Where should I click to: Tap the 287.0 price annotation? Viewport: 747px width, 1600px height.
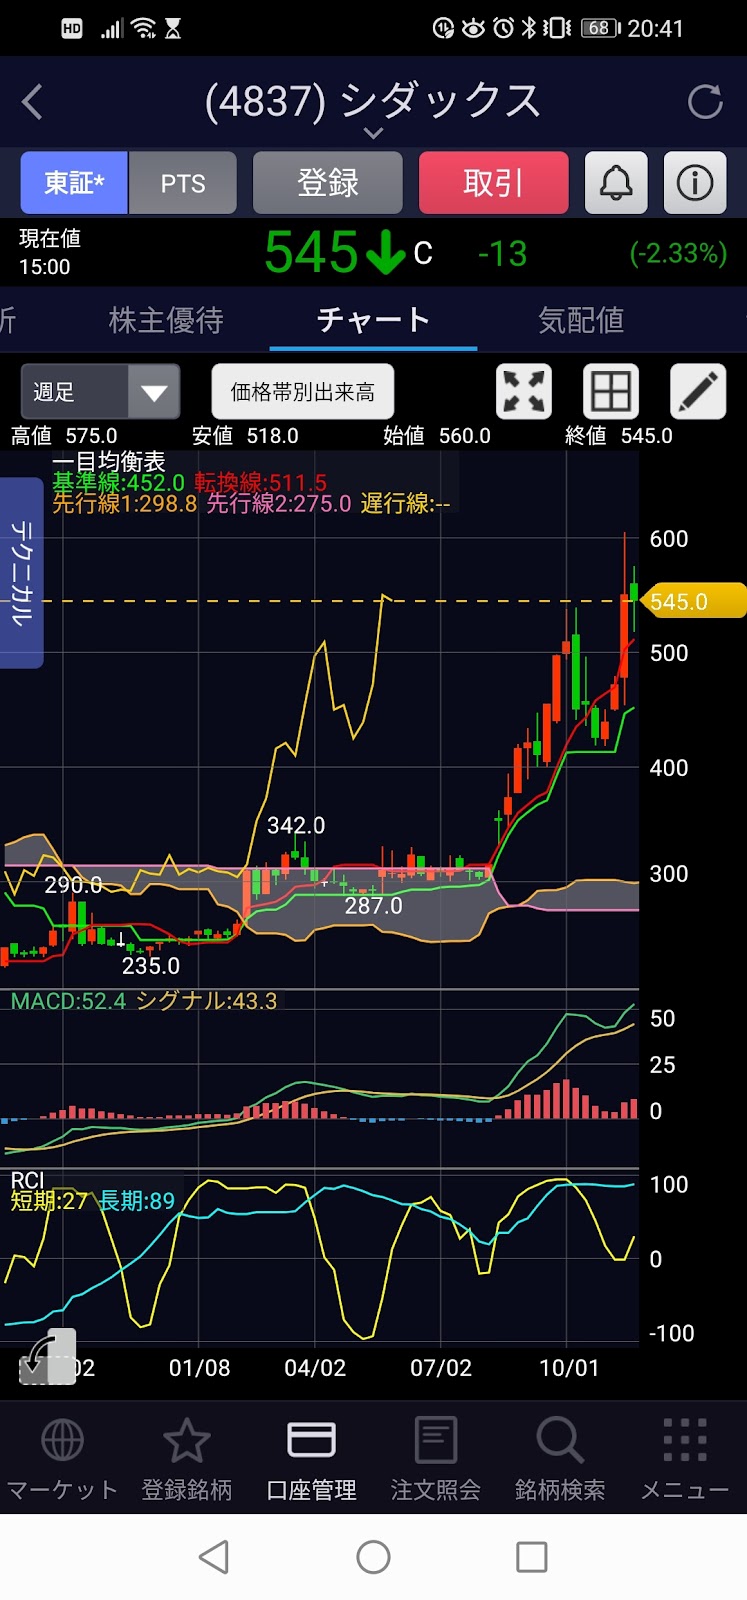click(x=373, y=906)
